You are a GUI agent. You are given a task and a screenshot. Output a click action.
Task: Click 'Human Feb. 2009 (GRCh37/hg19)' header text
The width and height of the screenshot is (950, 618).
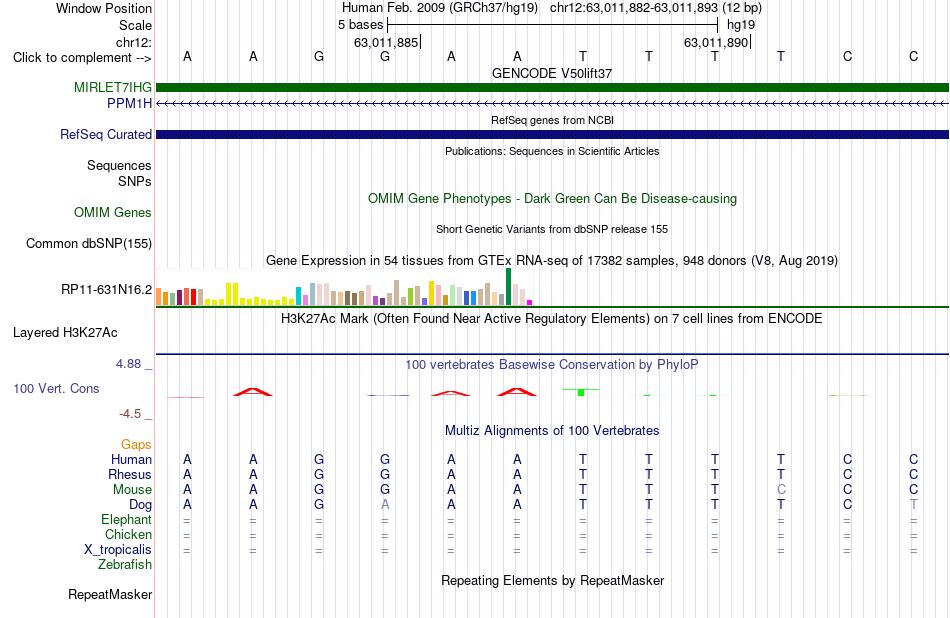pyautogui.click(x=440, y=8)
